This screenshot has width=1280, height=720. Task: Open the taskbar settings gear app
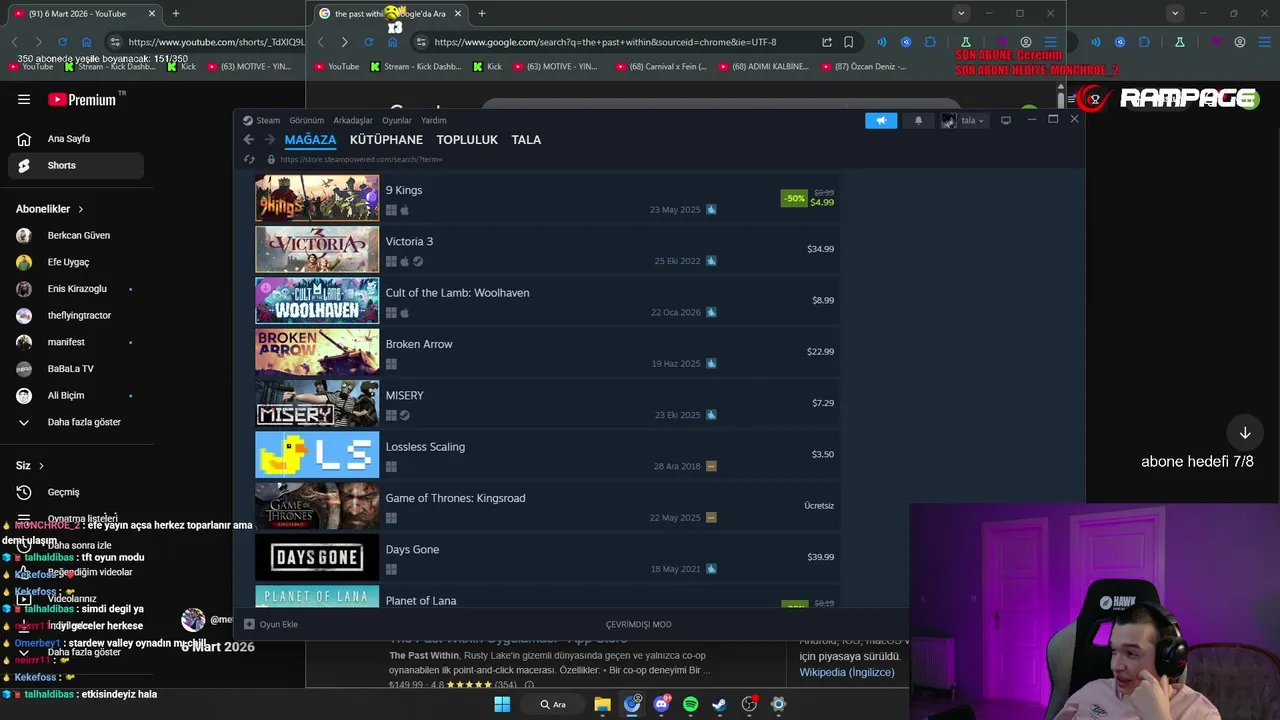coord(778,704)
